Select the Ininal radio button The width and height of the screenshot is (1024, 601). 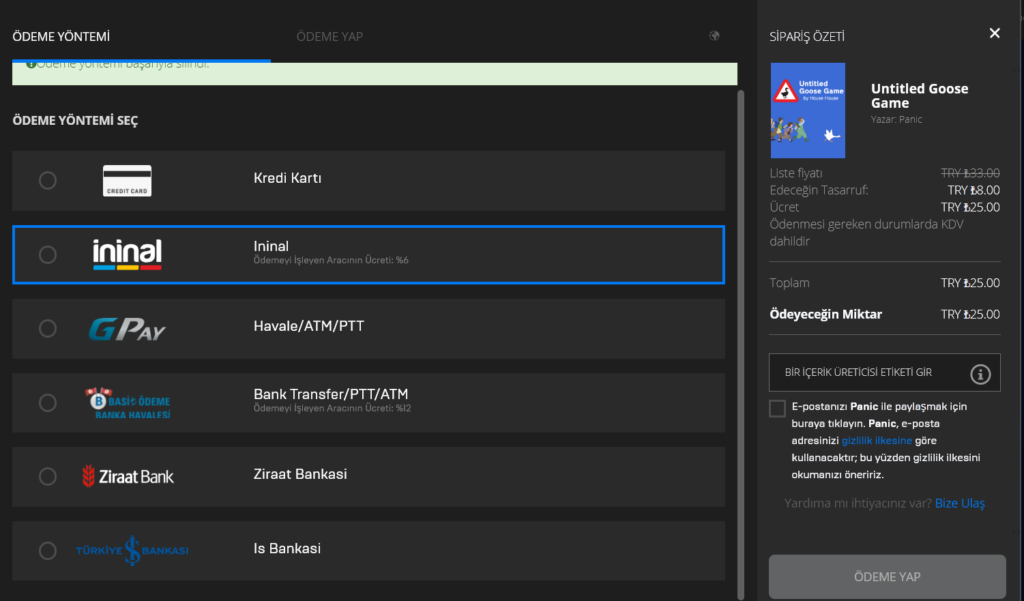pyautogui.click(x=48, y=255)
